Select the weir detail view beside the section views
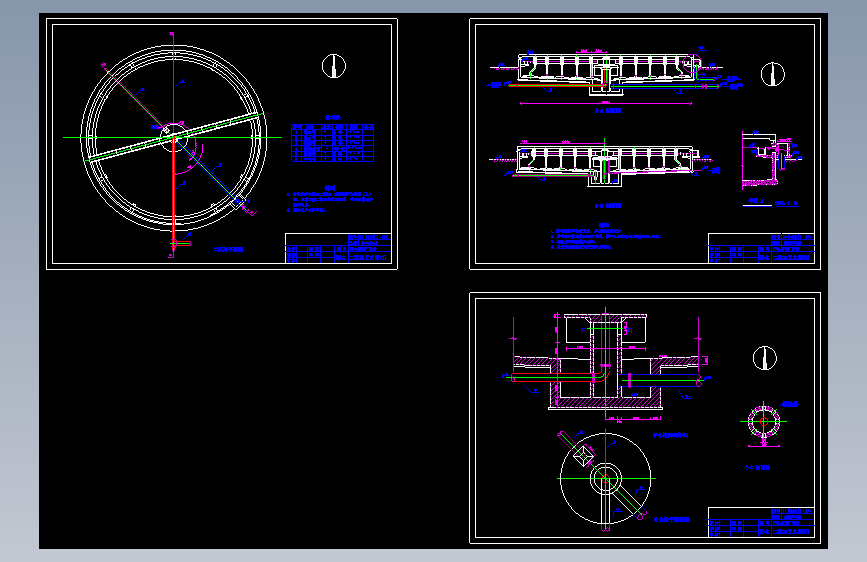 click(770, 160)
